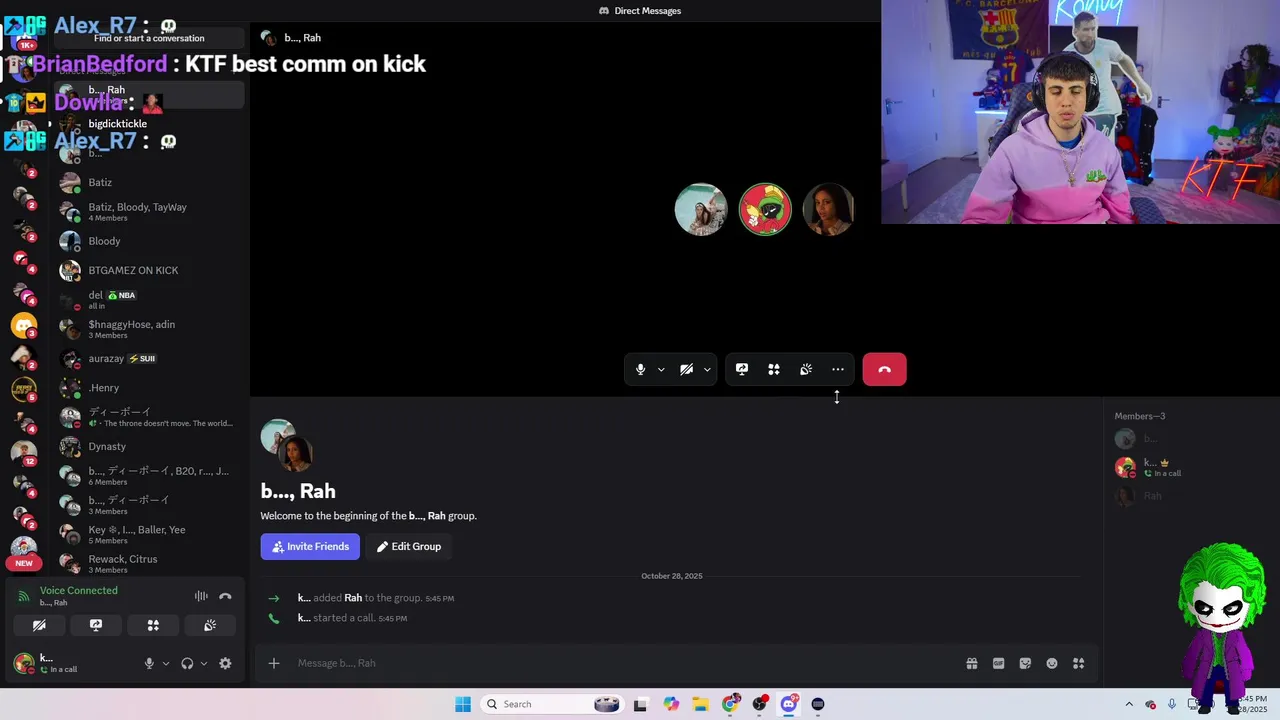Open Task View from the taskbar
This screenshot has width=1280, height=720.
(641, 704)
